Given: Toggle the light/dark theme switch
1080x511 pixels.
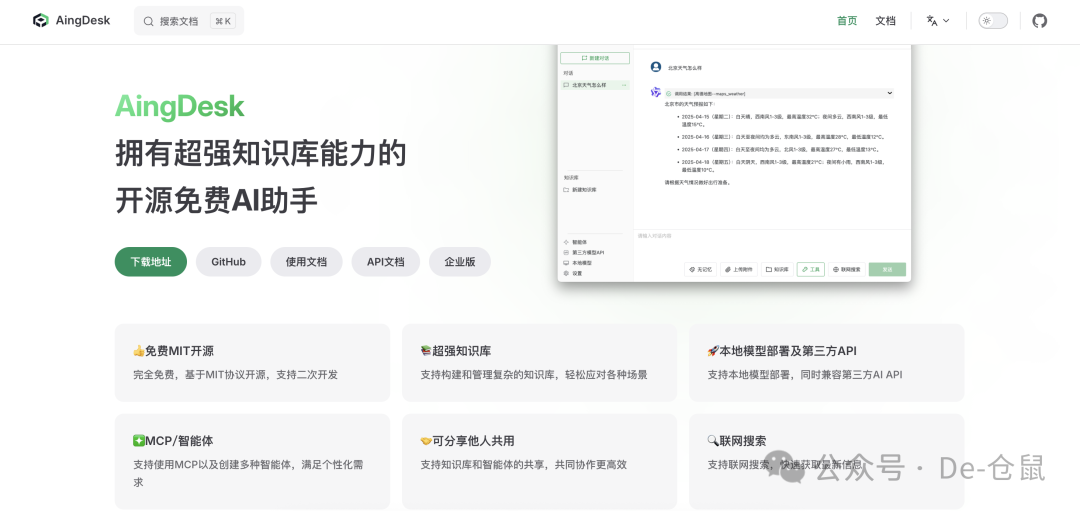Looking at the screenshot, I should coord(993,21).
